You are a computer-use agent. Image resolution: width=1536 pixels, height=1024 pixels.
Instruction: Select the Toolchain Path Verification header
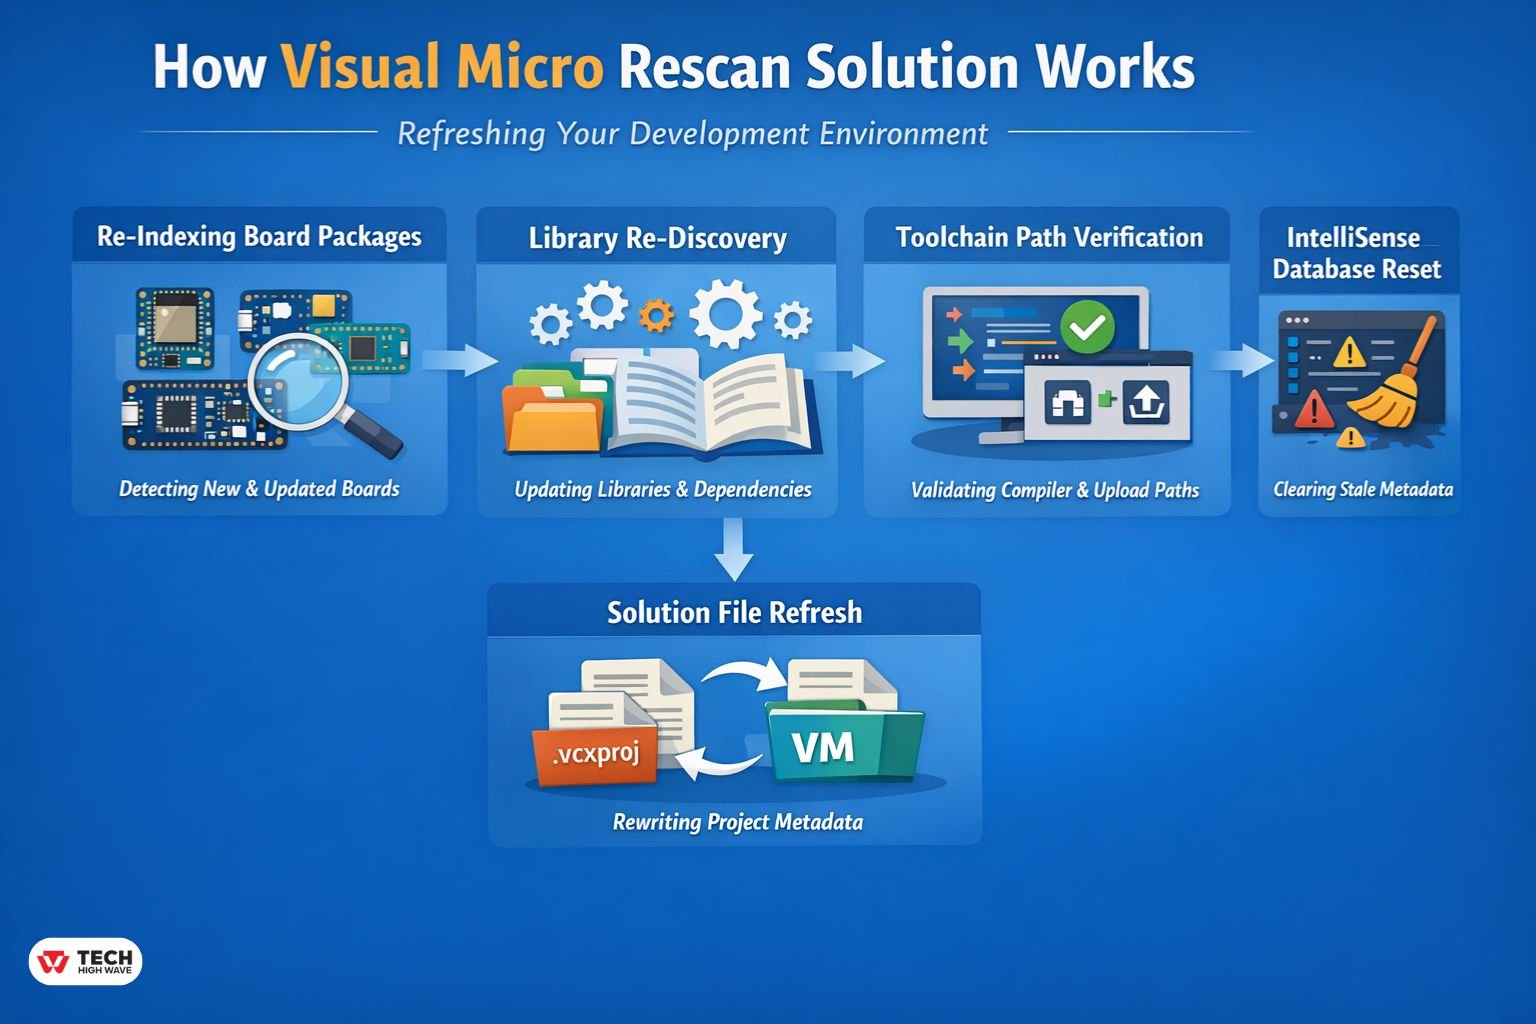click(x=1049, y=237)
